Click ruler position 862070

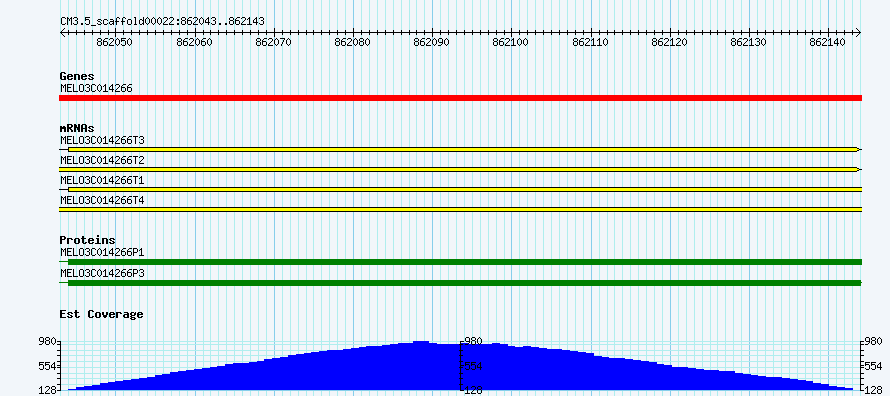click(x=274, y=43)
